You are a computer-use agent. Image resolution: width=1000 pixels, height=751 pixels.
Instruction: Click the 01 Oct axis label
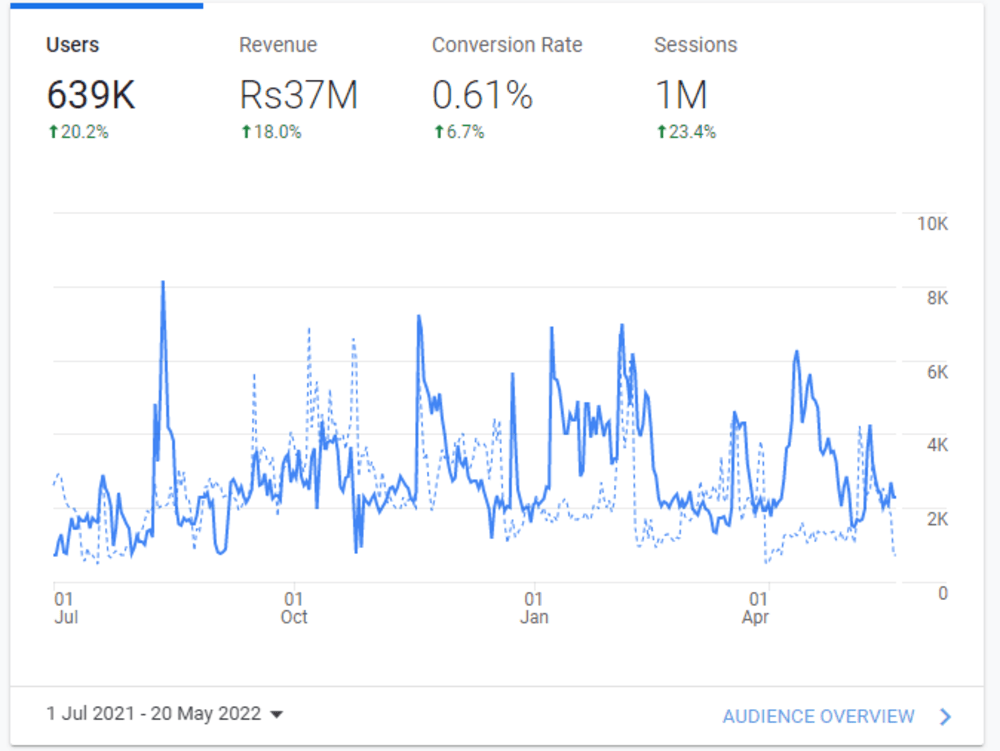click(x=294, y=608)
